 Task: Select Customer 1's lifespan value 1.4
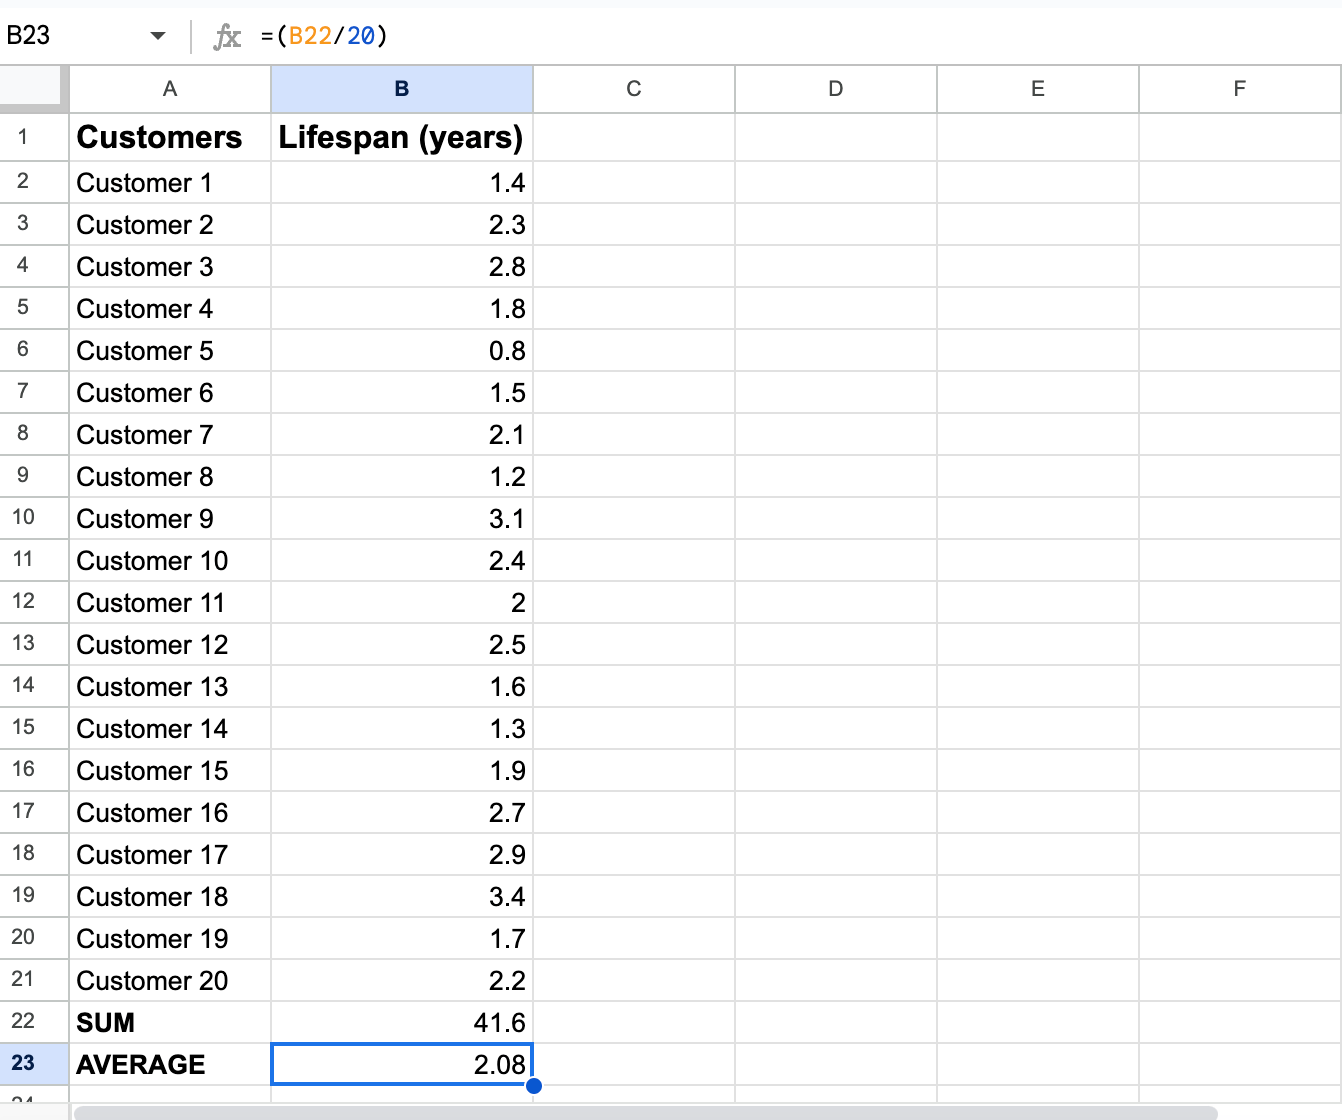[x=402, y=183]
